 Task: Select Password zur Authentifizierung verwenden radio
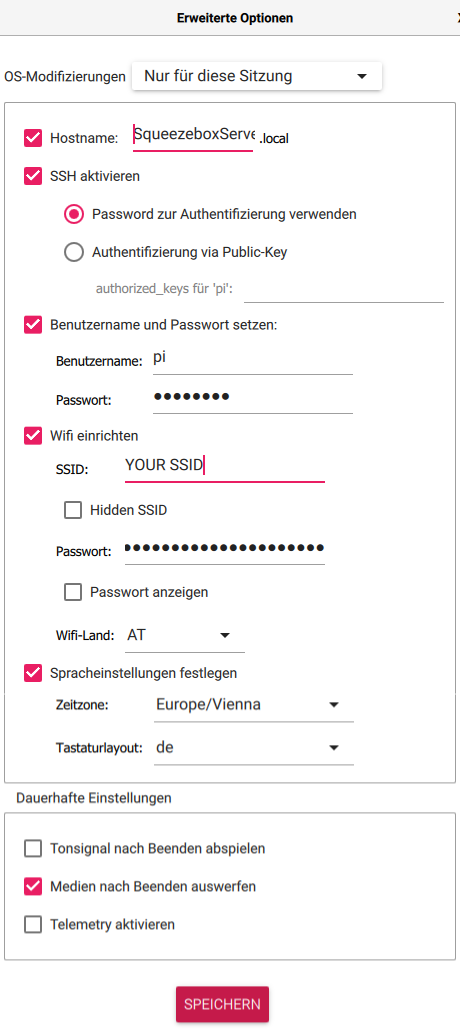pyautogui.click(x=74, y=214)
